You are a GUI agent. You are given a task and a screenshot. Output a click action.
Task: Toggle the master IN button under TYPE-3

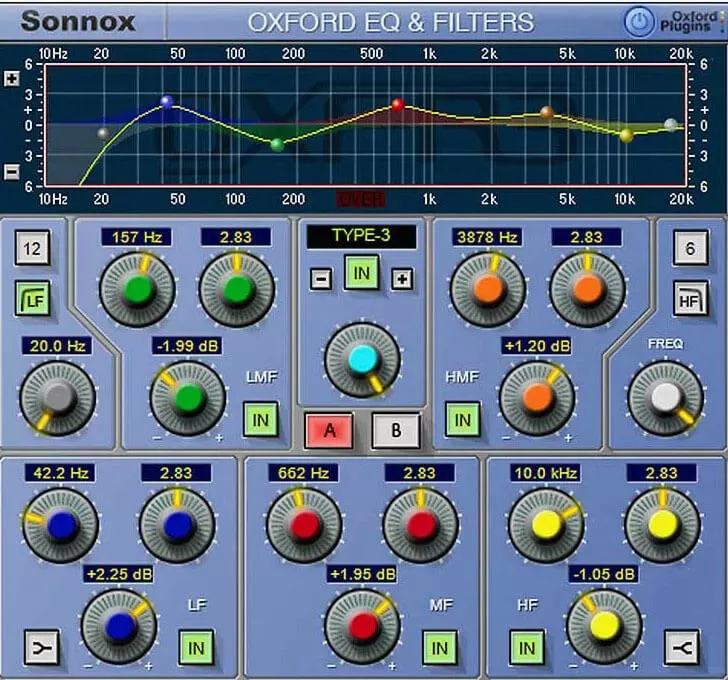[x=361, y=273]
